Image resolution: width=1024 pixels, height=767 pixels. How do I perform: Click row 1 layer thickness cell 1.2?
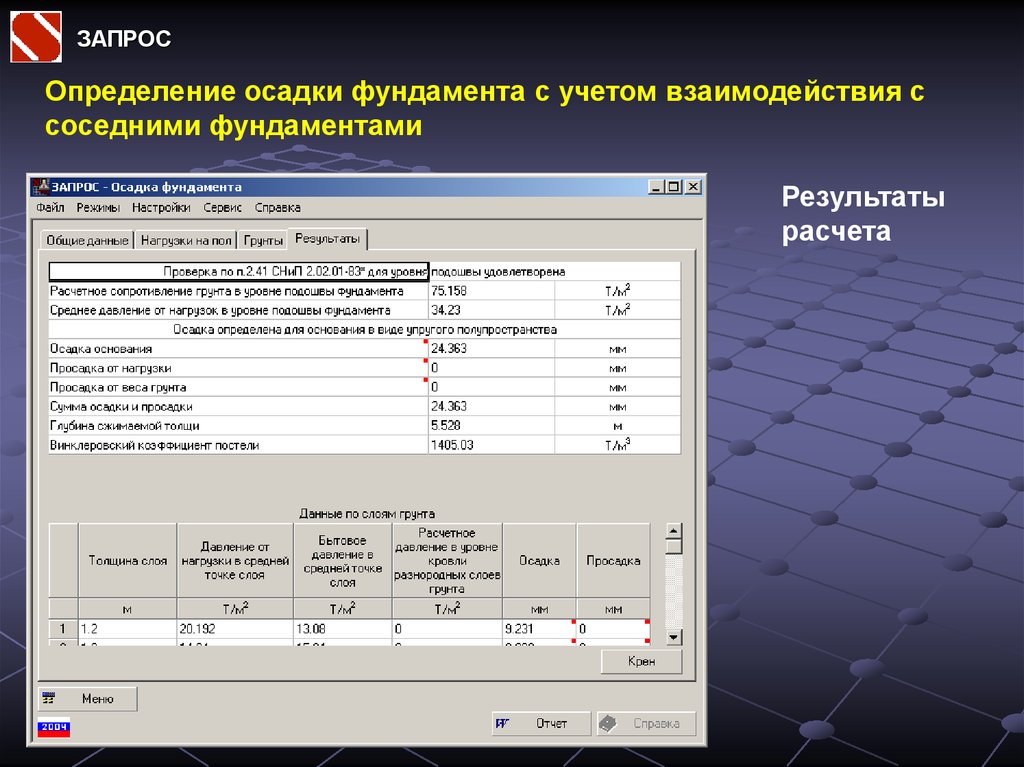coord(127,628)
